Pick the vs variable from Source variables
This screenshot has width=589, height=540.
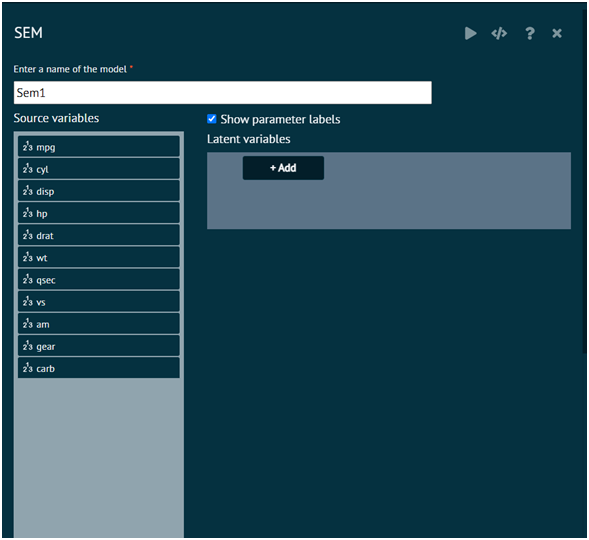(x=99, y=302)
